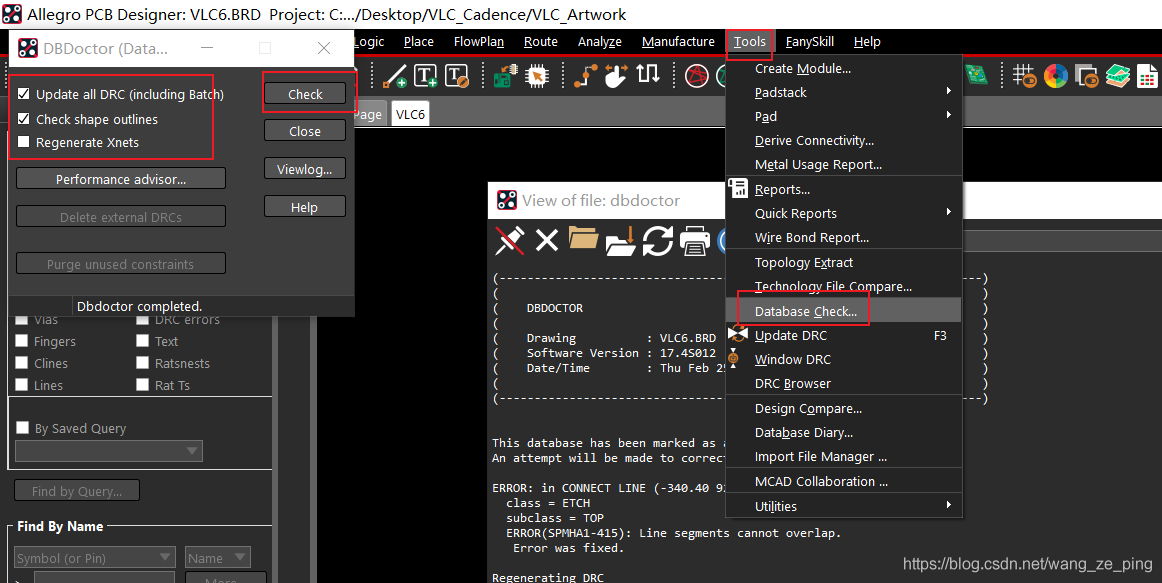Click the printer icon in log viewer

(695, 241)
